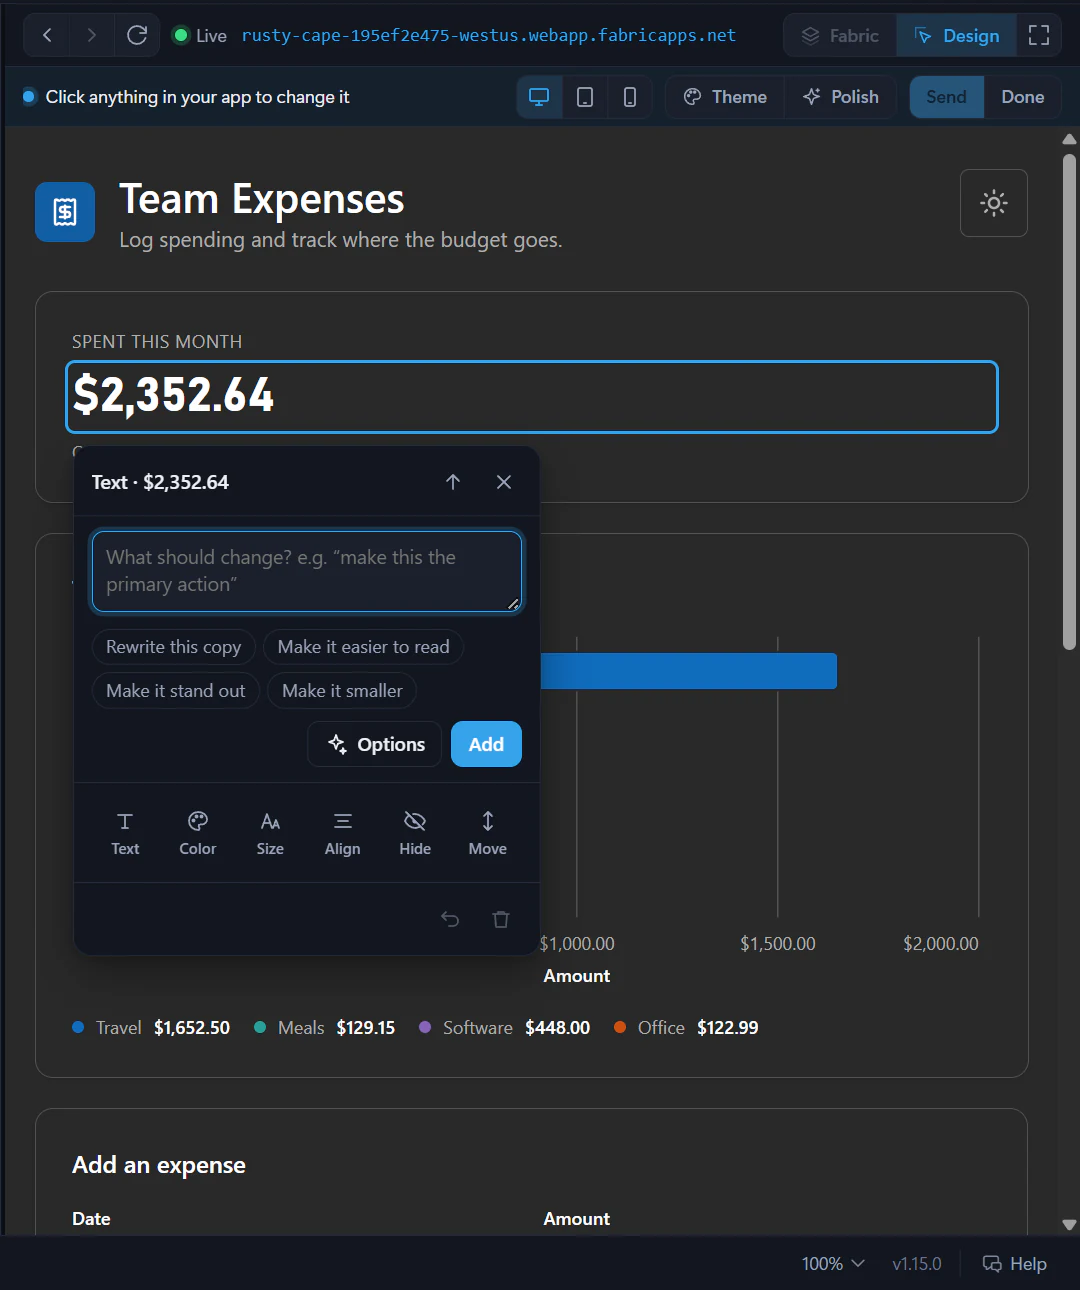Click the green Live status indicator
Viewport: 1080px width, 1290px height.
[181, 36]
